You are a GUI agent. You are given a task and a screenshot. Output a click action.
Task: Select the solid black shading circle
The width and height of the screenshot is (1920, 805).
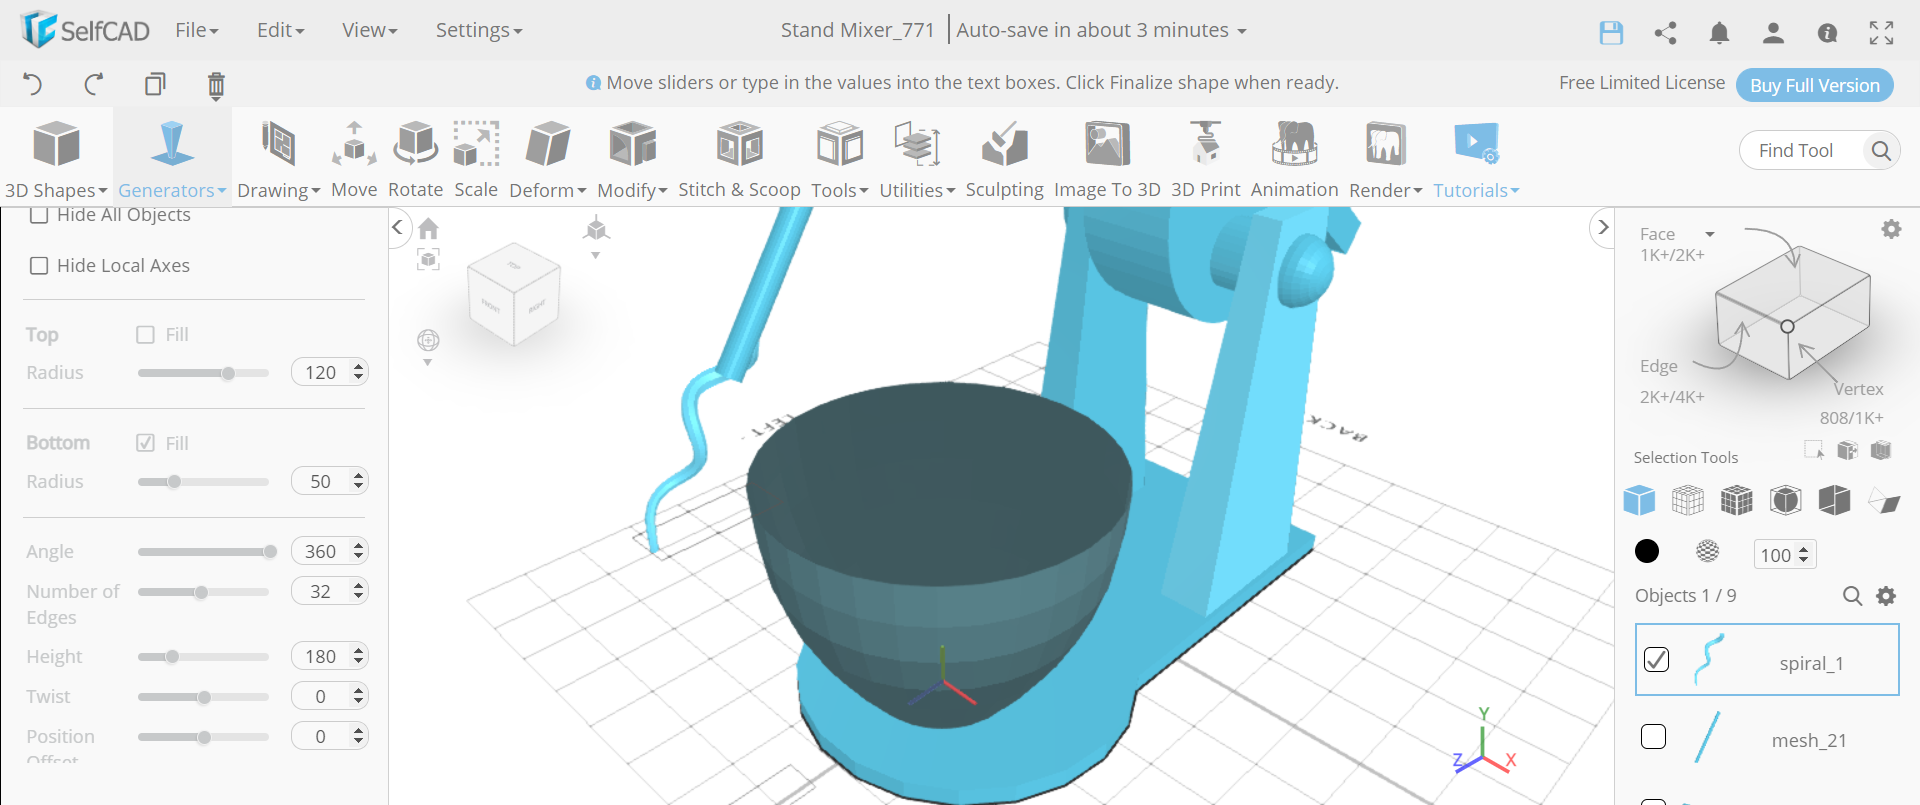pos(1646,551)
